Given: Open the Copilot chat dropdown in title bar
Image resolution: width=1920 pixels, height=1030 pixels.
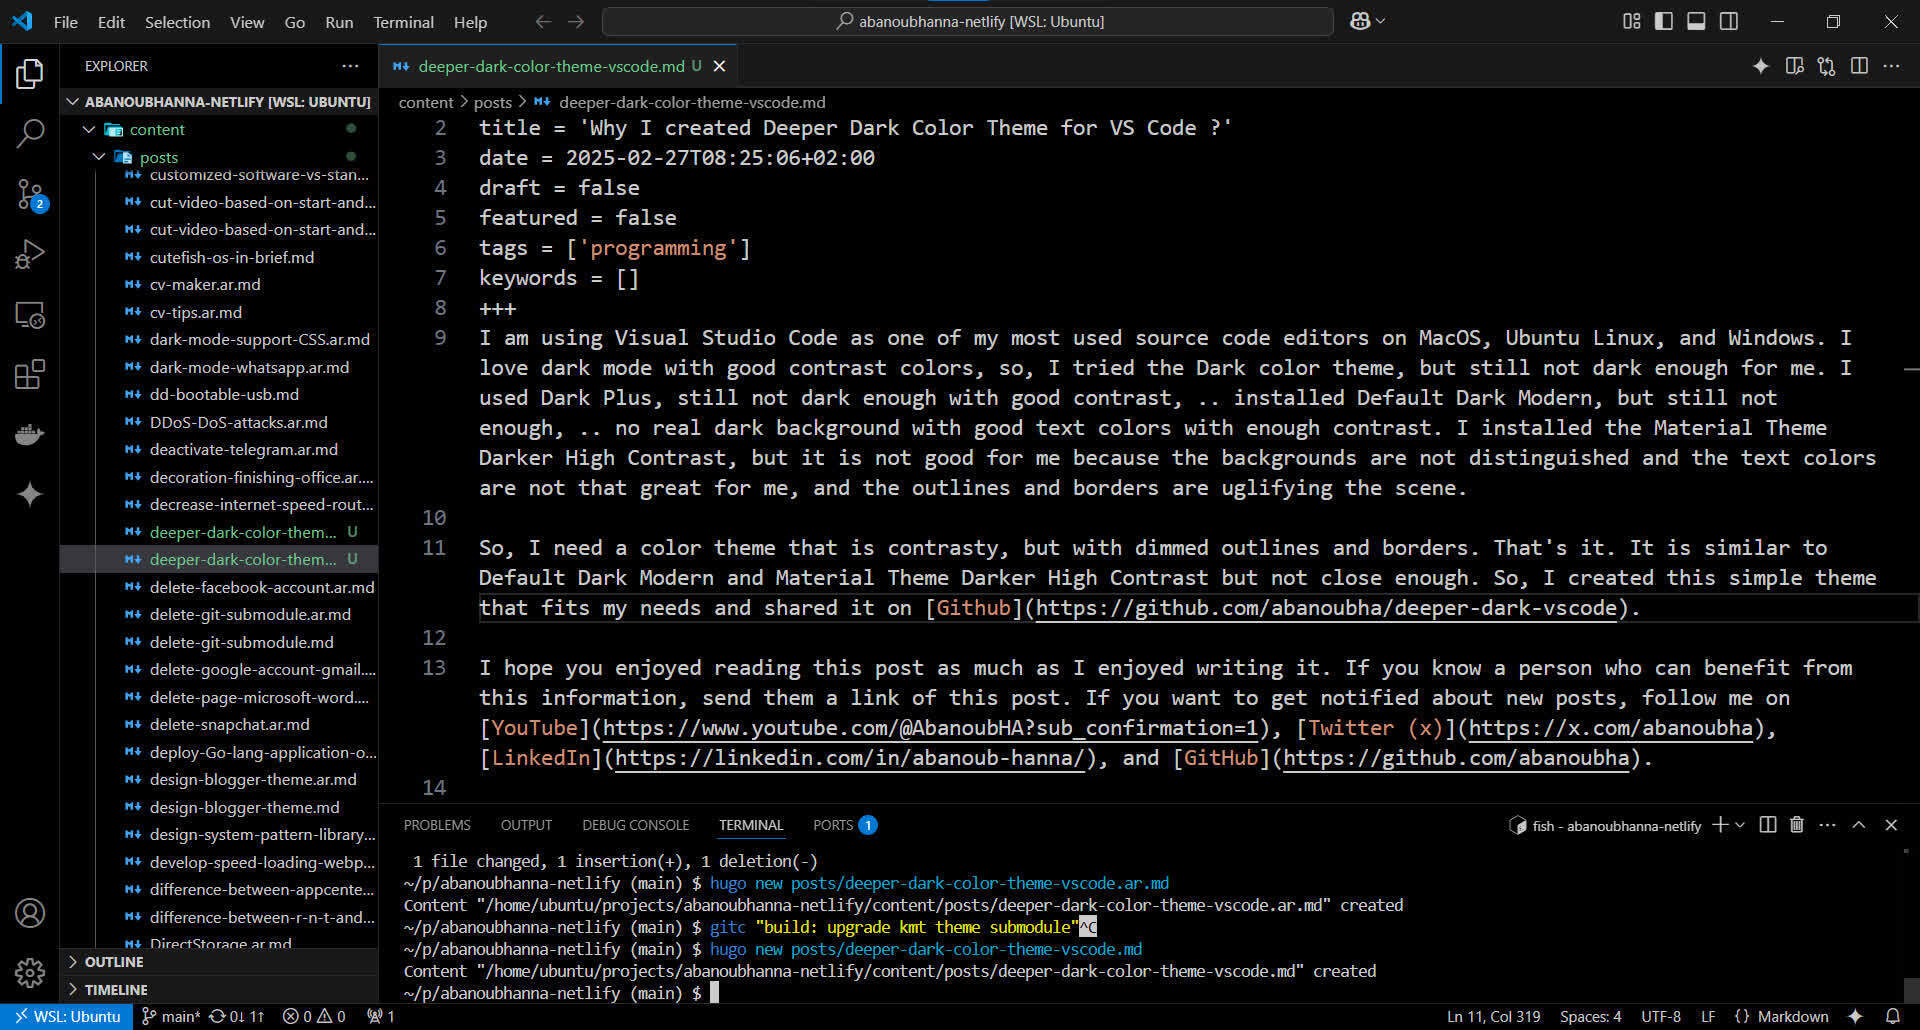Looking at the screenshot, I should pyautogui.click(x=1381, y=21).
